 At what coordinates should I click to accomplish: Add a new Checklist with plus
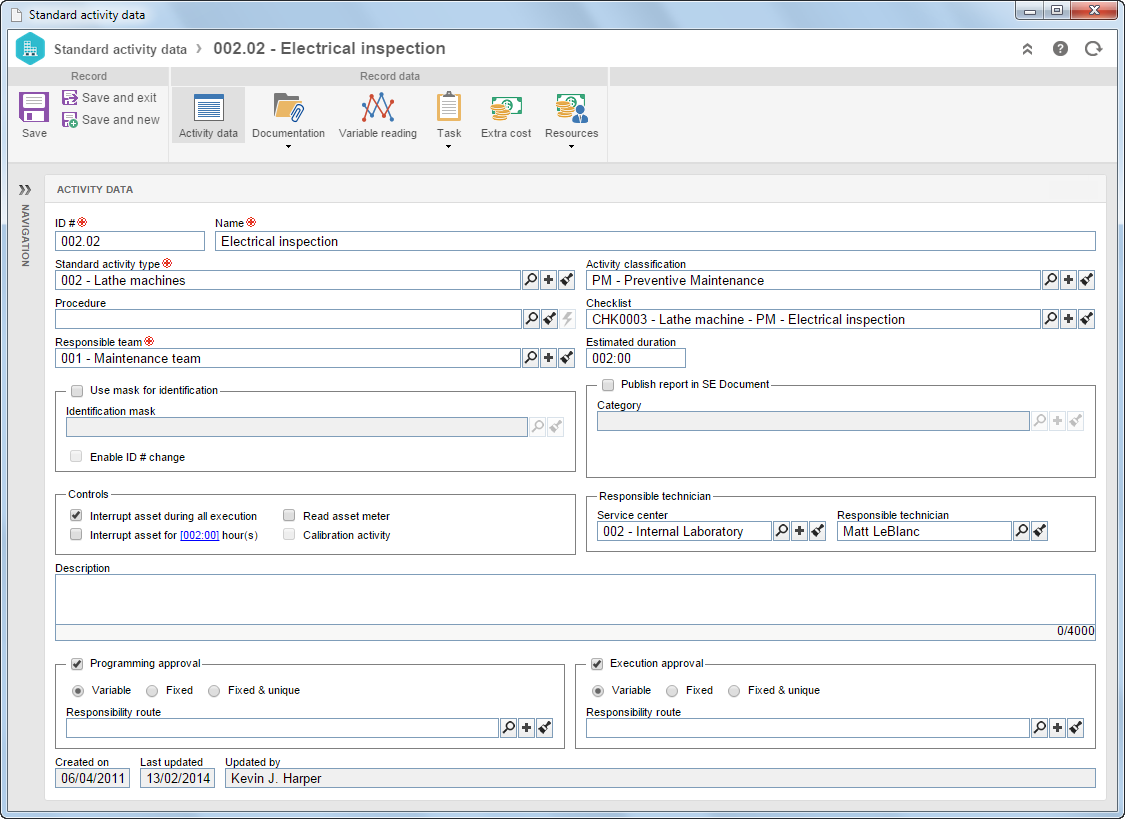1068,318
